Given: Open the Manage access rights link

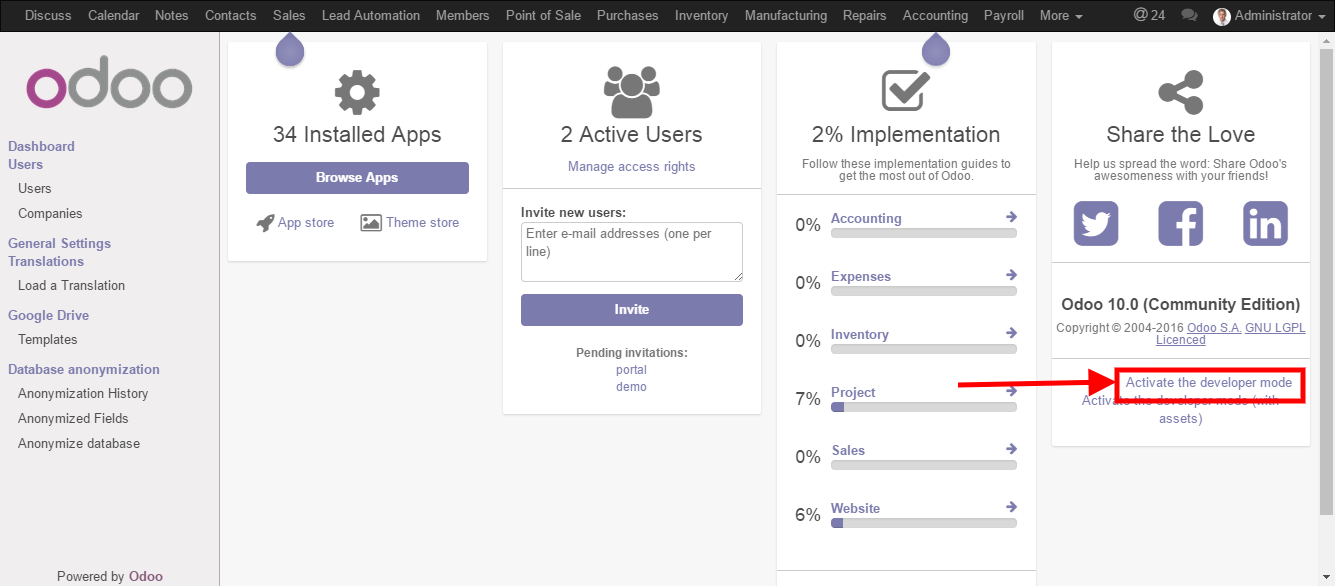Looking at the screenshot, I should 632,166.
